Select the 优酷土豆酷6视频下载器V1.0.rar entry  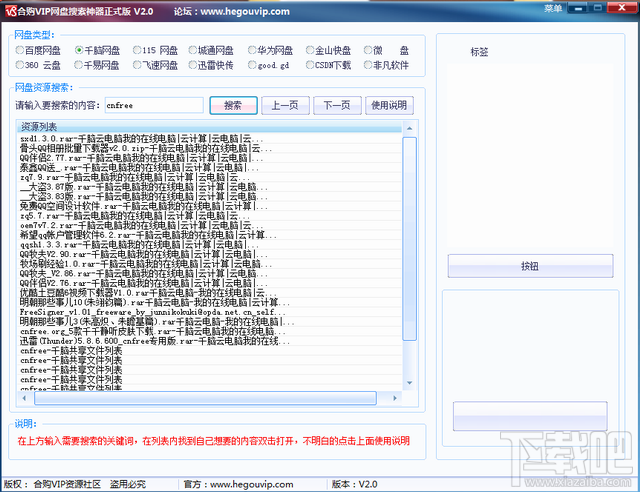209,293
